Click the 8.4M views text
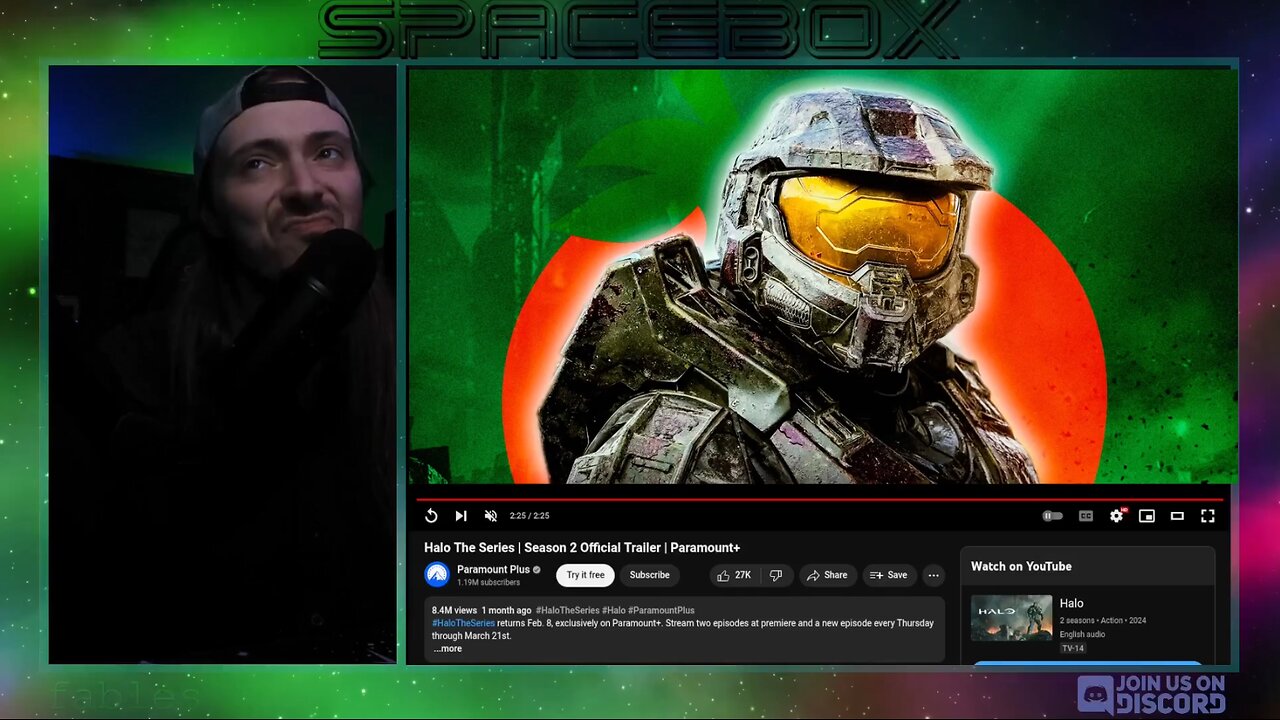Image resolution: width=1280 pixels, height=720 pixels. (454, 610)
